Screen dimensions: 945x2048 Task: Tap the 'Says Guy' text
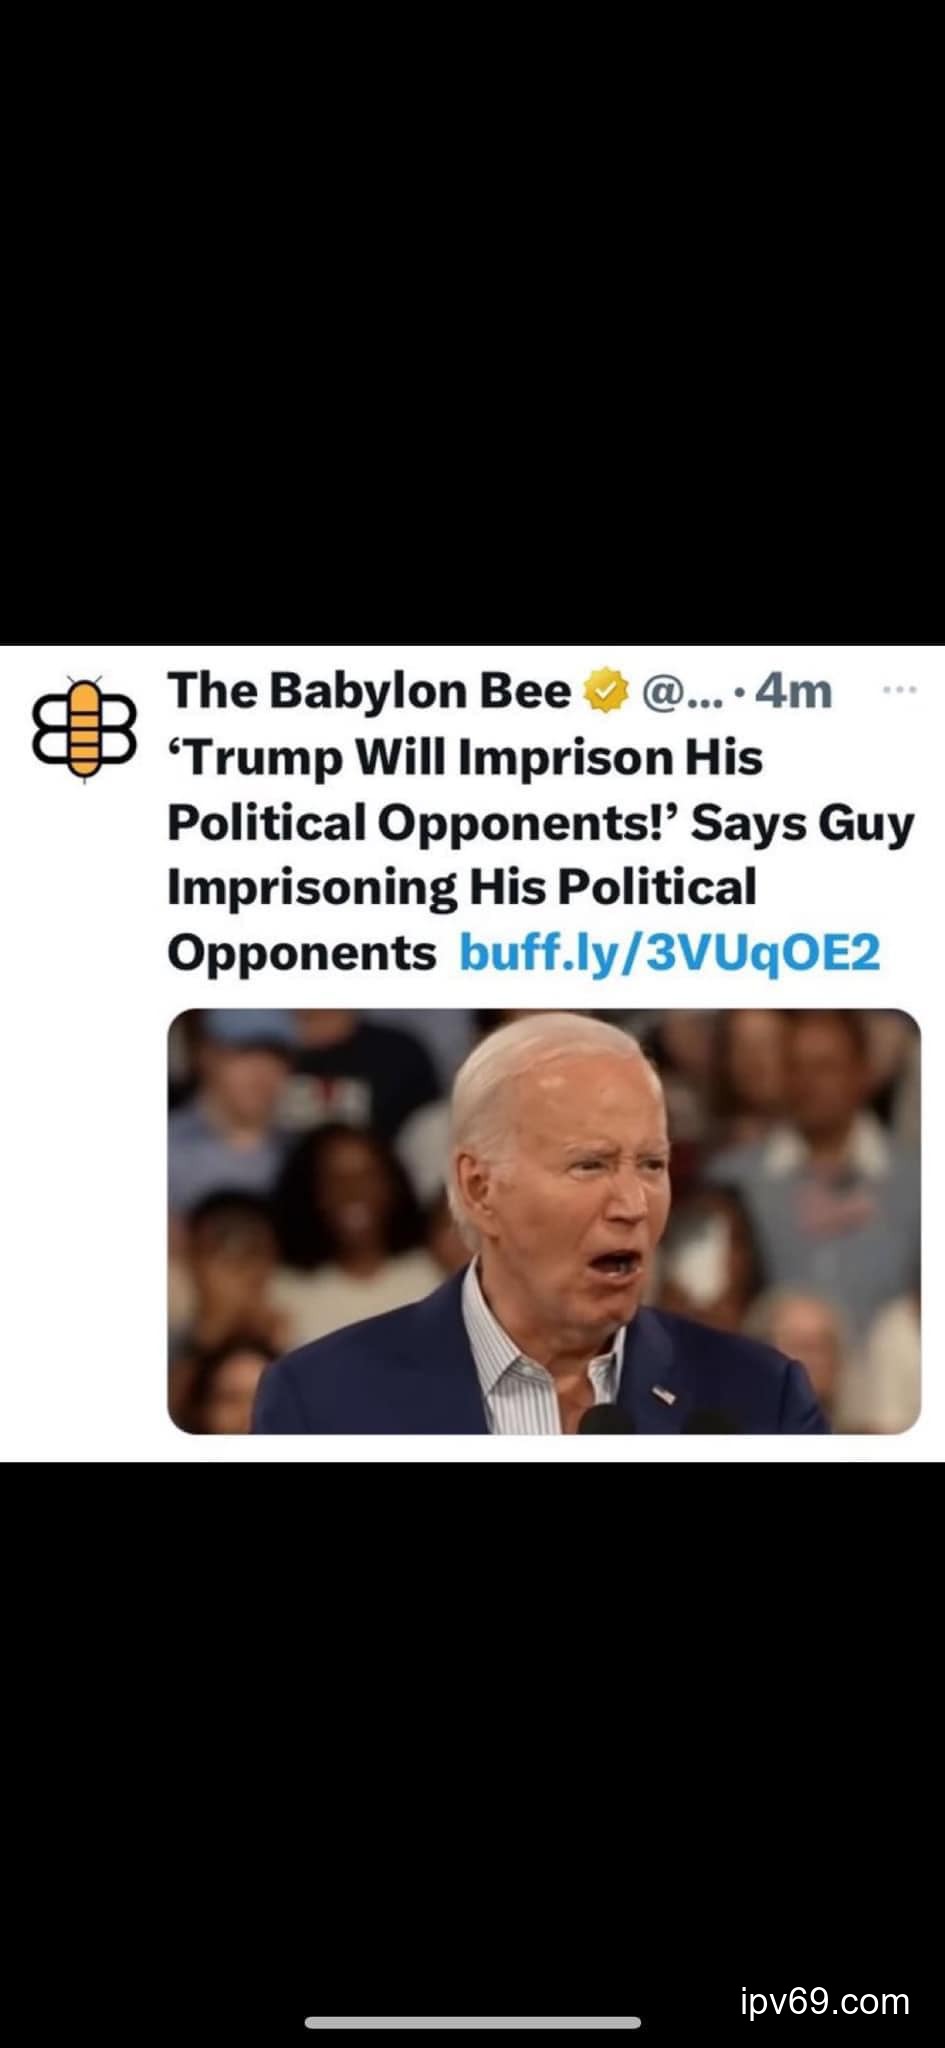click(x=803, y=823)
